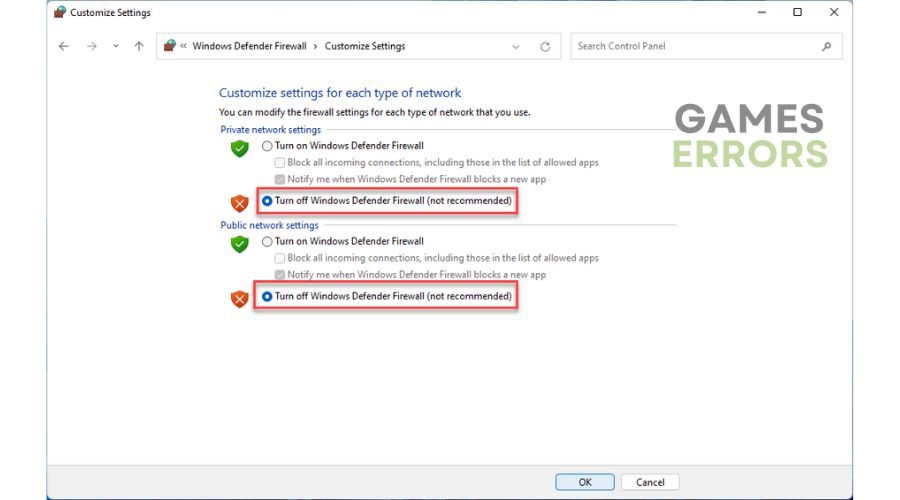Screen dimensions: 900x500
Task: Check private Block all incoming connections
Action: 437,162
